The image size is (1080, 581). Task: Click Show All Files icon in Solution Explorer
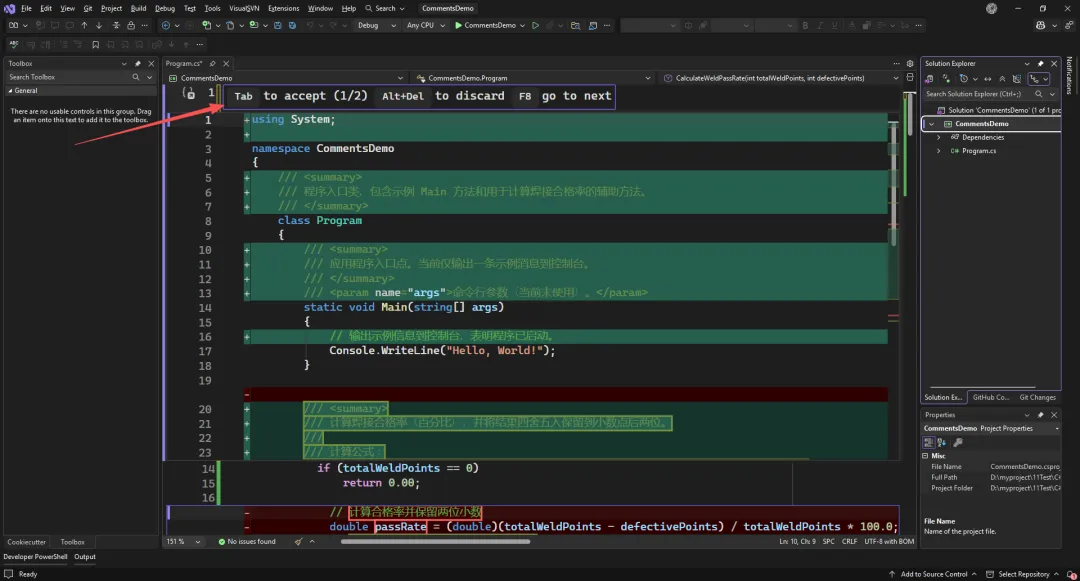tap(1017, 79)
